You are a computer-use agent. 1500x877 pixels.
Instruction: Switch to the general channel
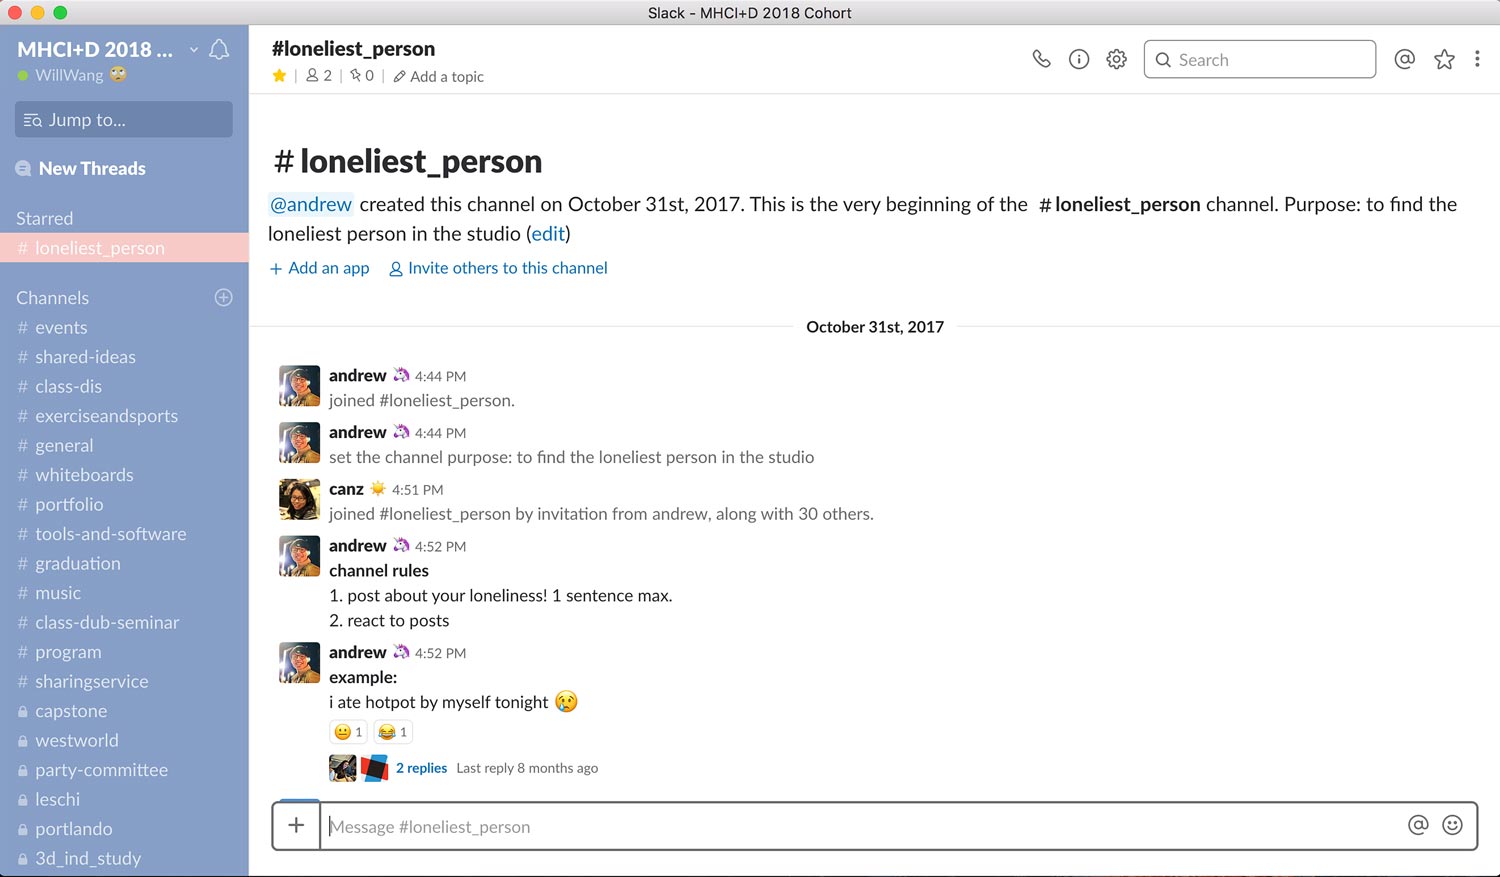(x=64, y=445)
